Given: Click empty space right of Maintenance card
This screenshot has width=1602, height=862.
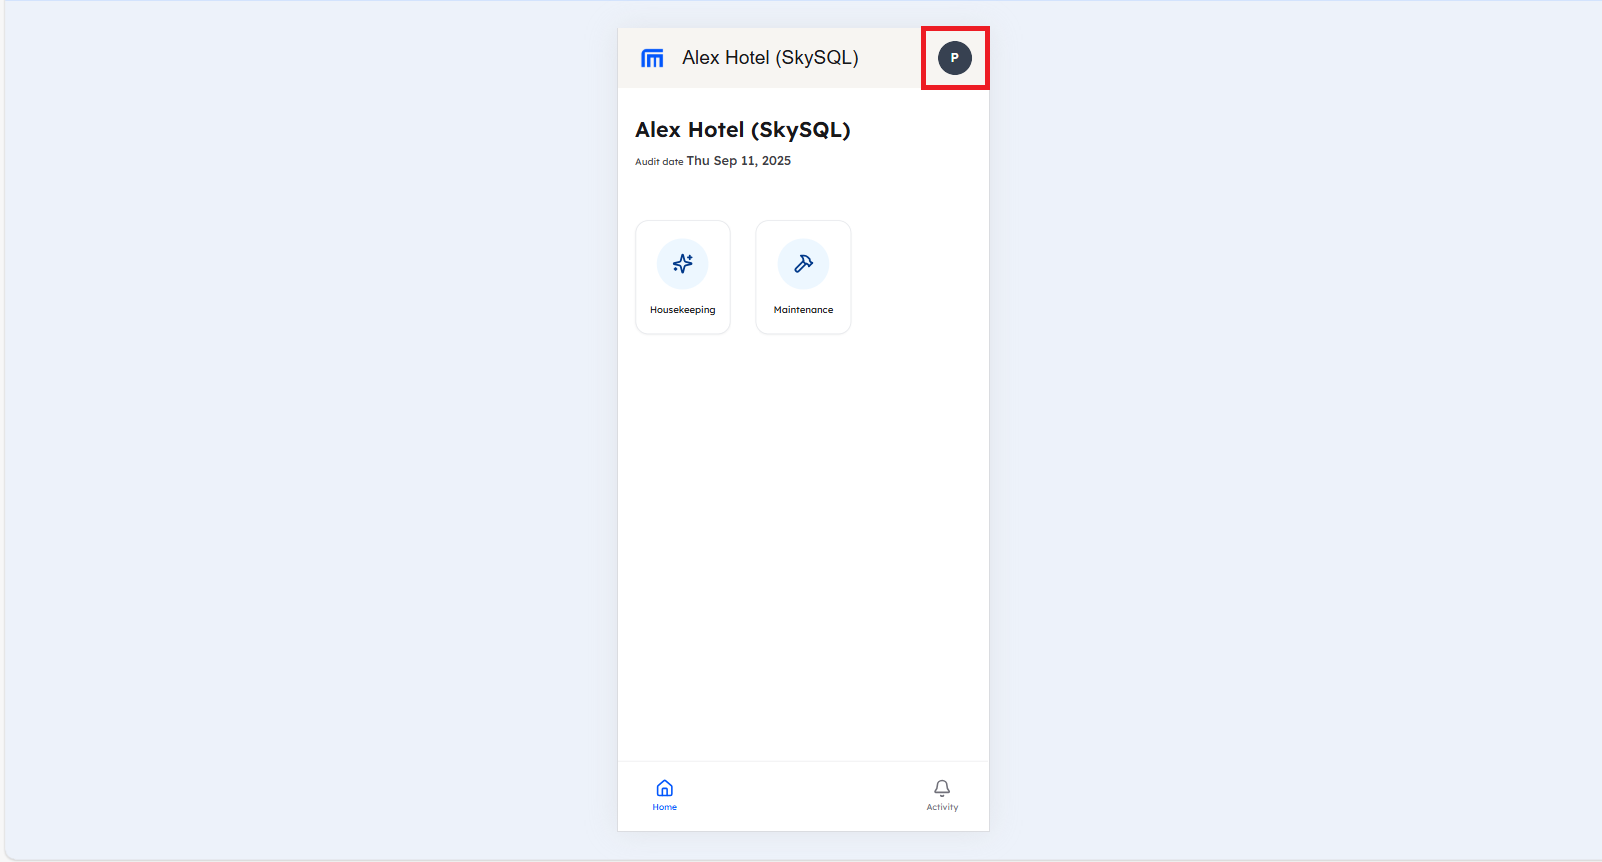Looking at the screenshot, I should tap(920, 278).
